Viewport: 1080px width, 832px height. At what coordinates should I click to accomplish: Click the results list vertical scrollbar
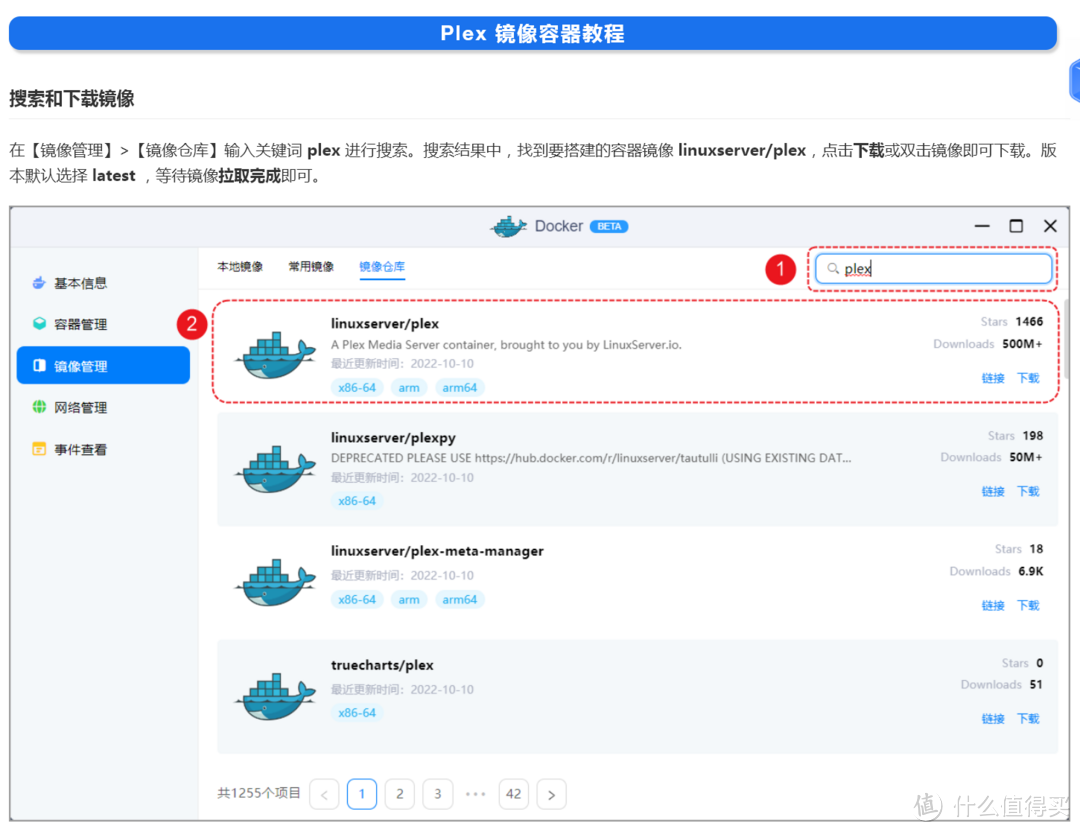tap(1067, 339)
